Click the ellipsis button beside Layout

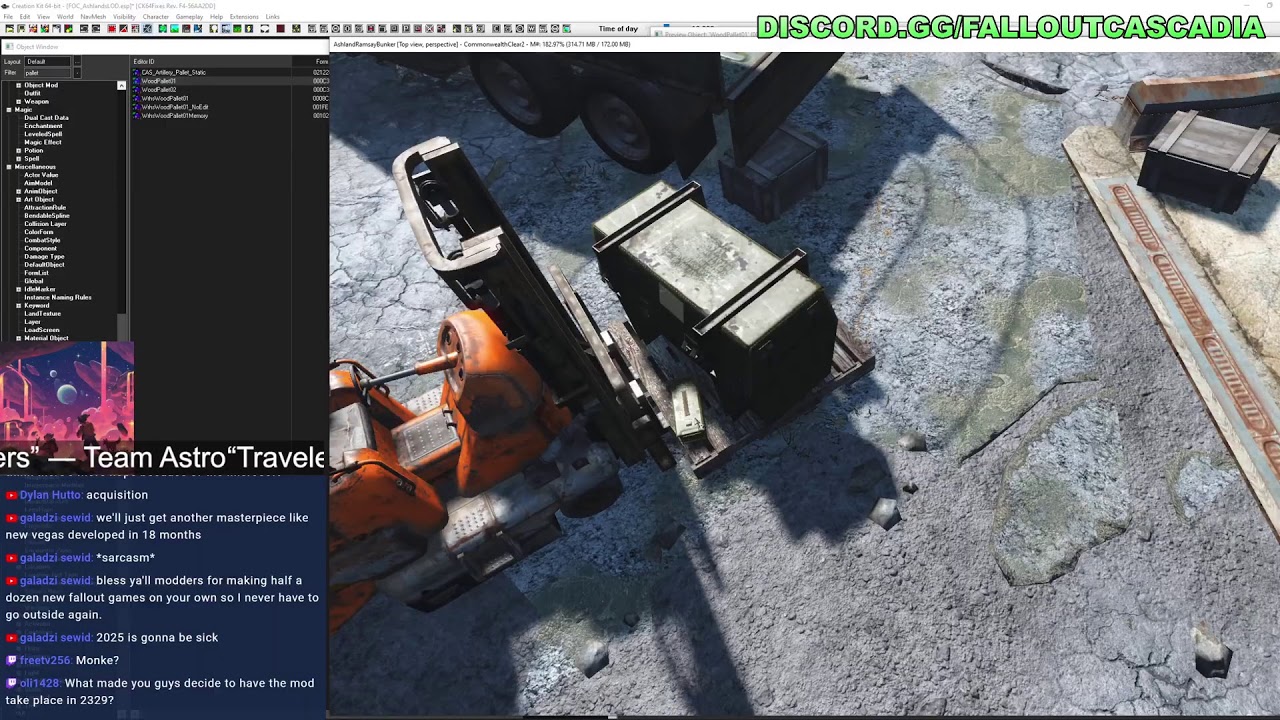coord(77,62)
